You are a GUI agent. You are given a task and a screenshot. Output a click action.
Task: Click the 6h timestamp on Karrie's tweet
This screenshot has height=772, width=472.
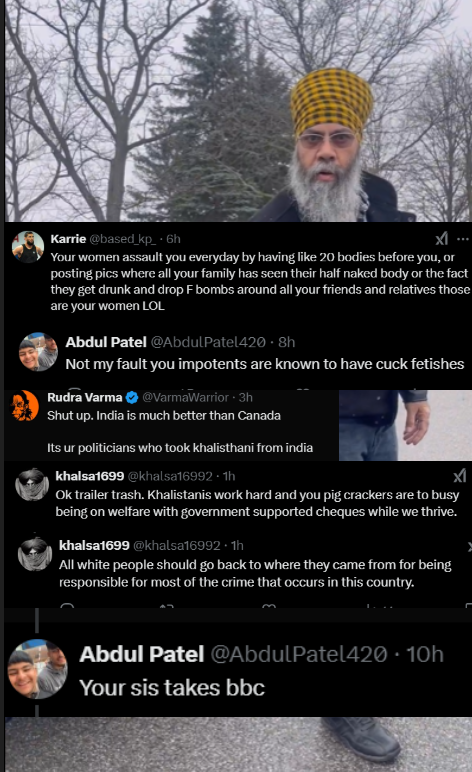pos(173,239)
